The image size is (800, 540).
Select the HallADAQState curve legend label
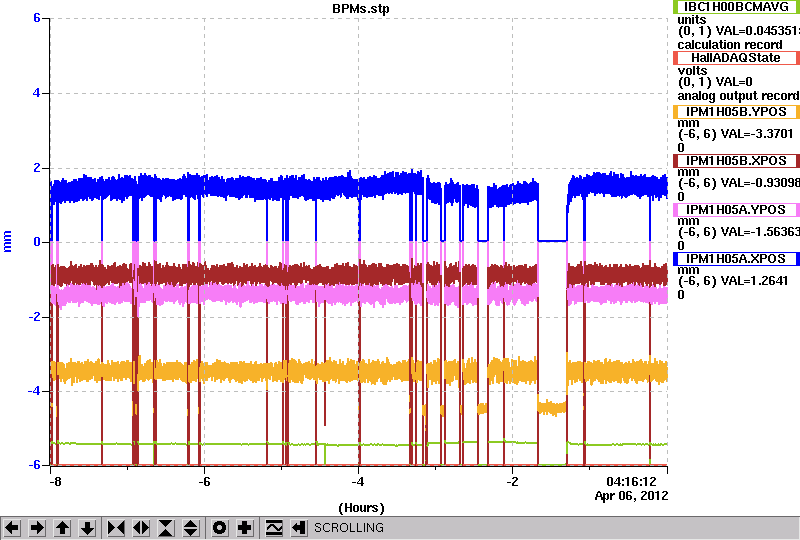click(736, 58)
